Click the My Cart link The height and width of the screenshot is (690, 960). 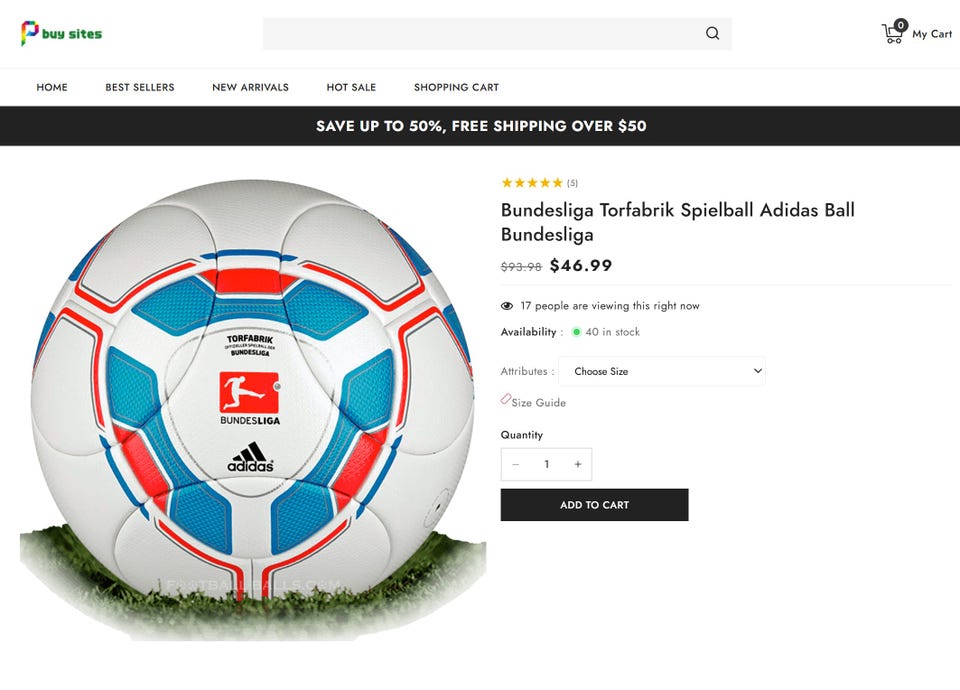pyautogui.click(x=932, y=34)
